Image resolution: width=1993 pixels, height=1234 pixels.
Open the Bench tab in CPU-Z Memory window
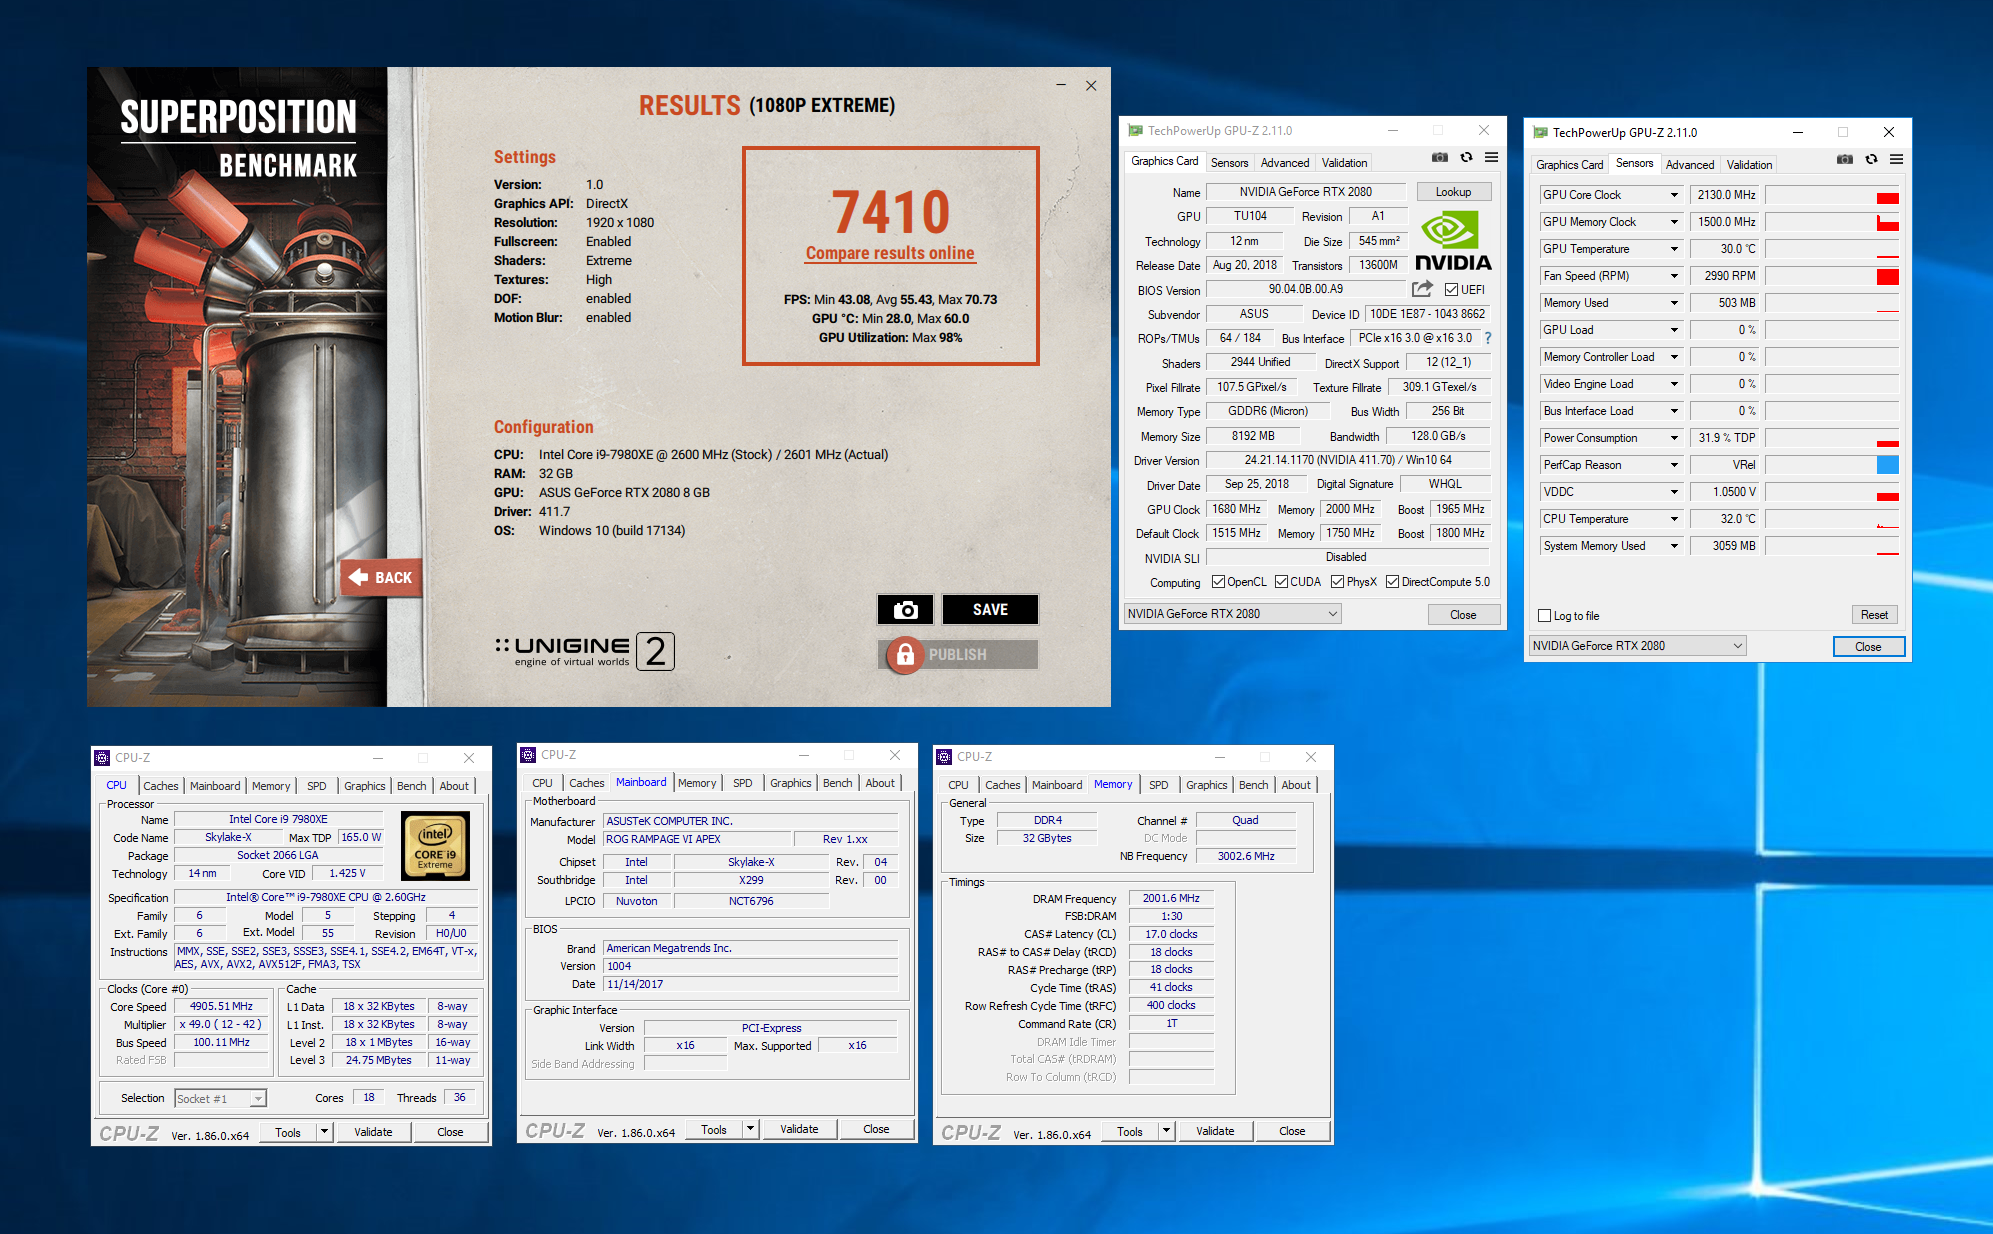(x=1253, y=785)
